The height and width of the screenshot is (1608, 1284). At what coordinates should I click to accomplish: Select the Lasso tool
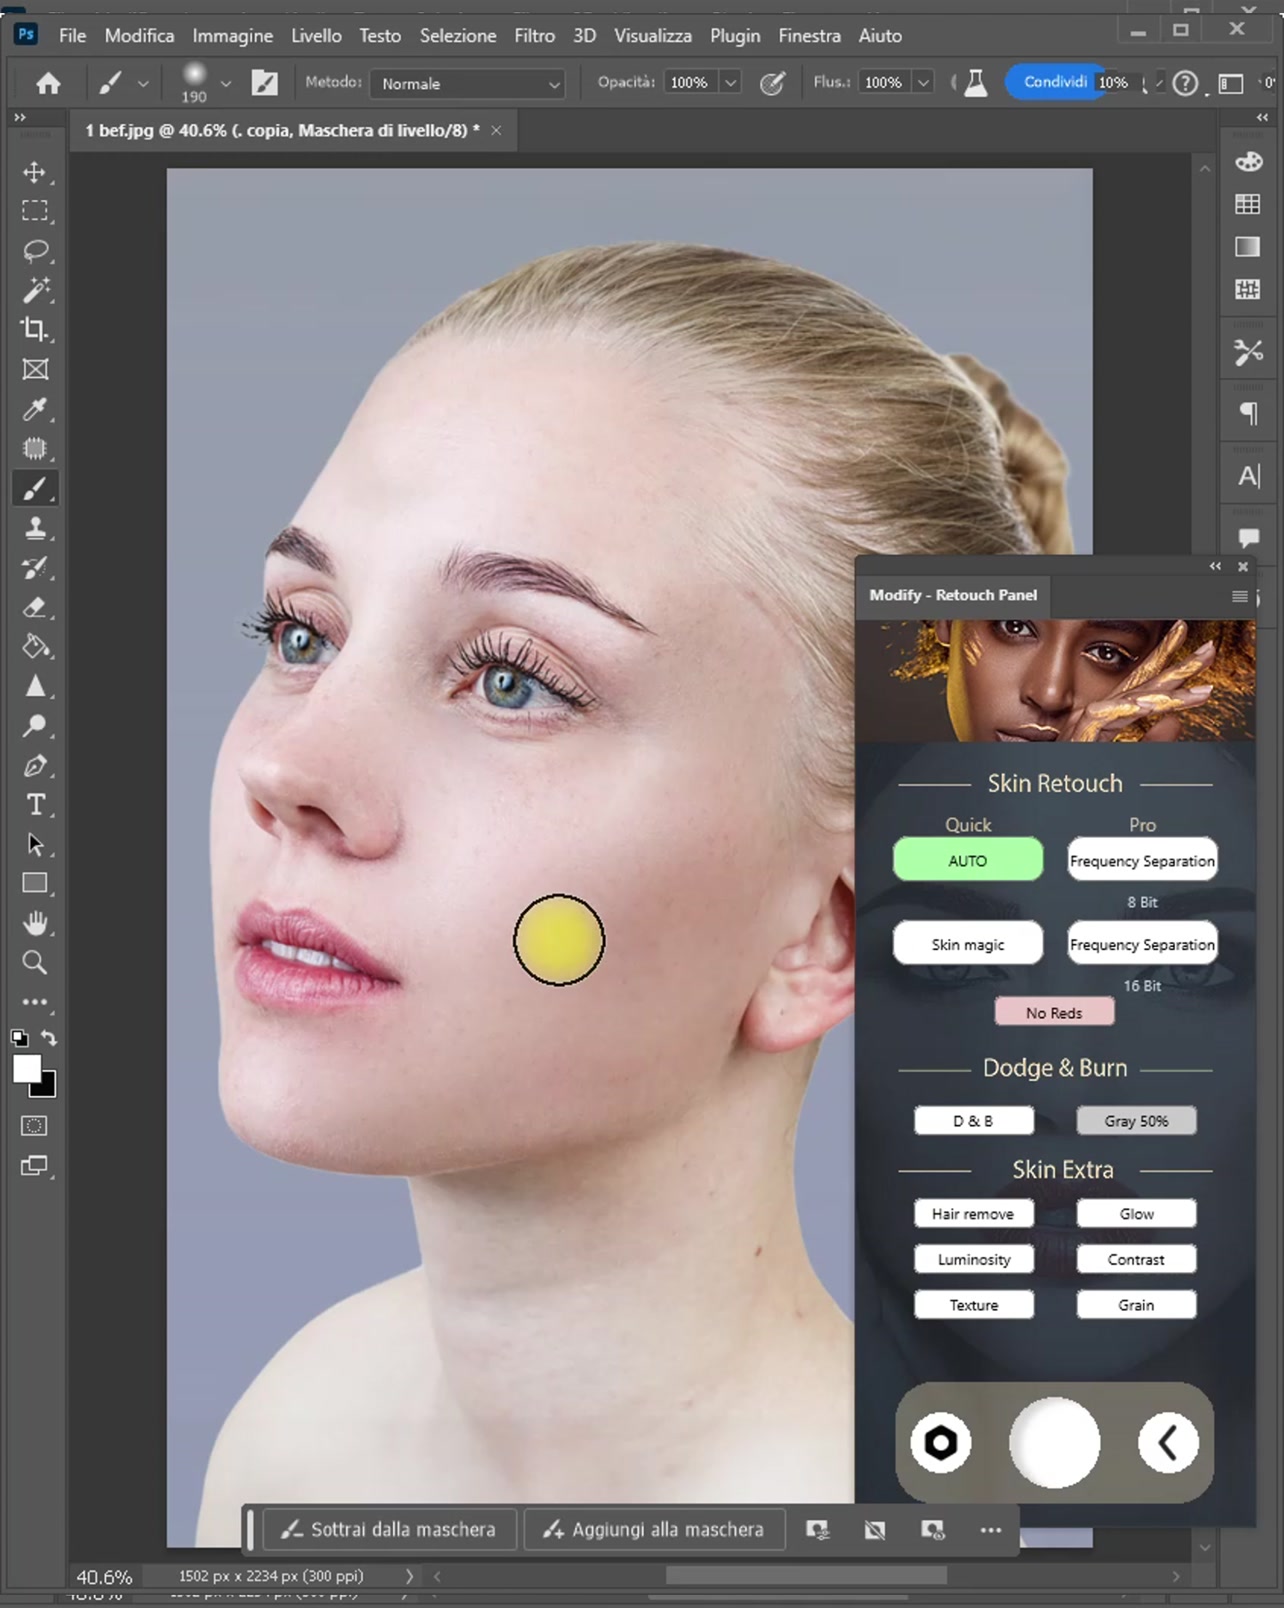(x=35, y=251)
